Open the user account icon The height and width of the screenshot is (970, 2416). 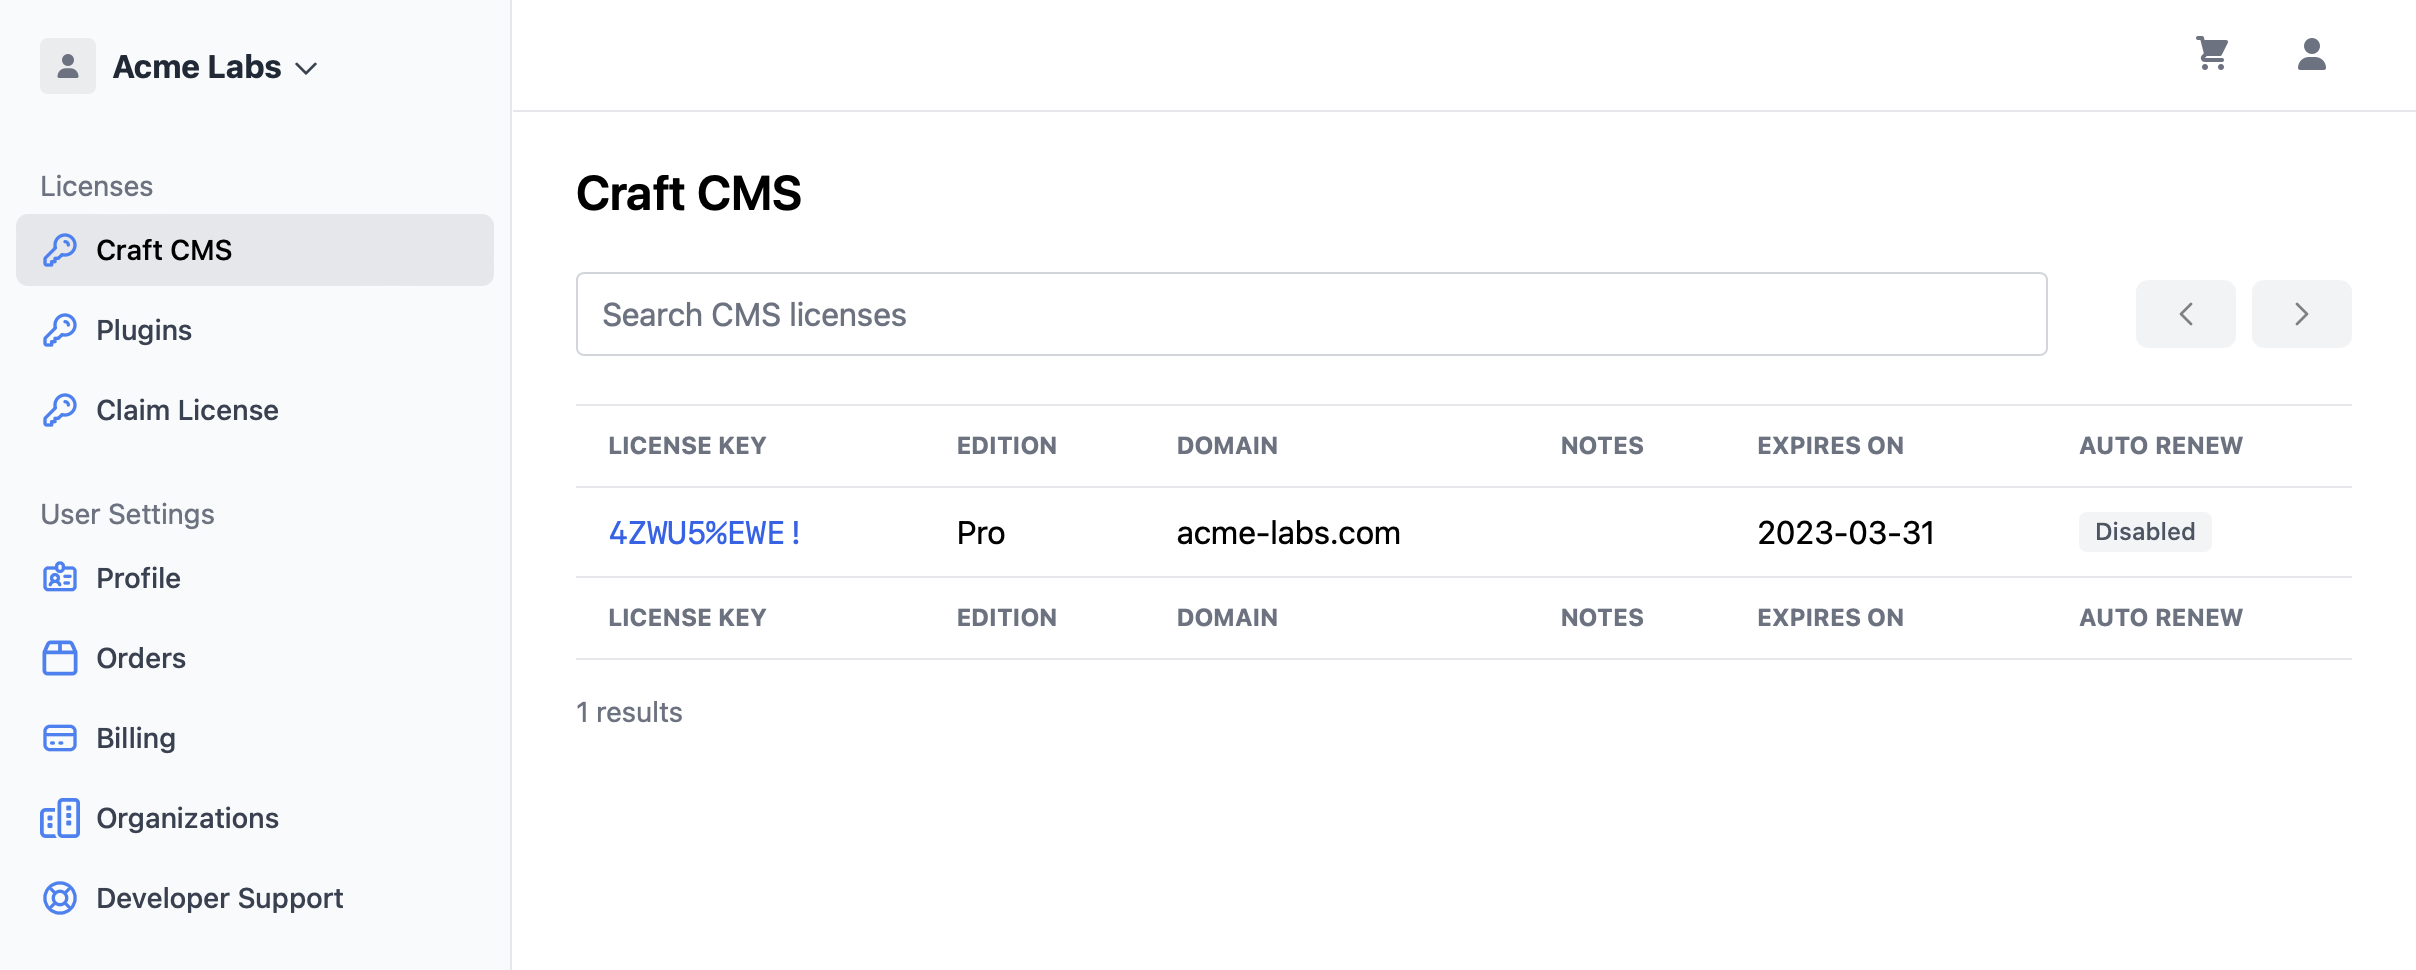click(2312, 53)
